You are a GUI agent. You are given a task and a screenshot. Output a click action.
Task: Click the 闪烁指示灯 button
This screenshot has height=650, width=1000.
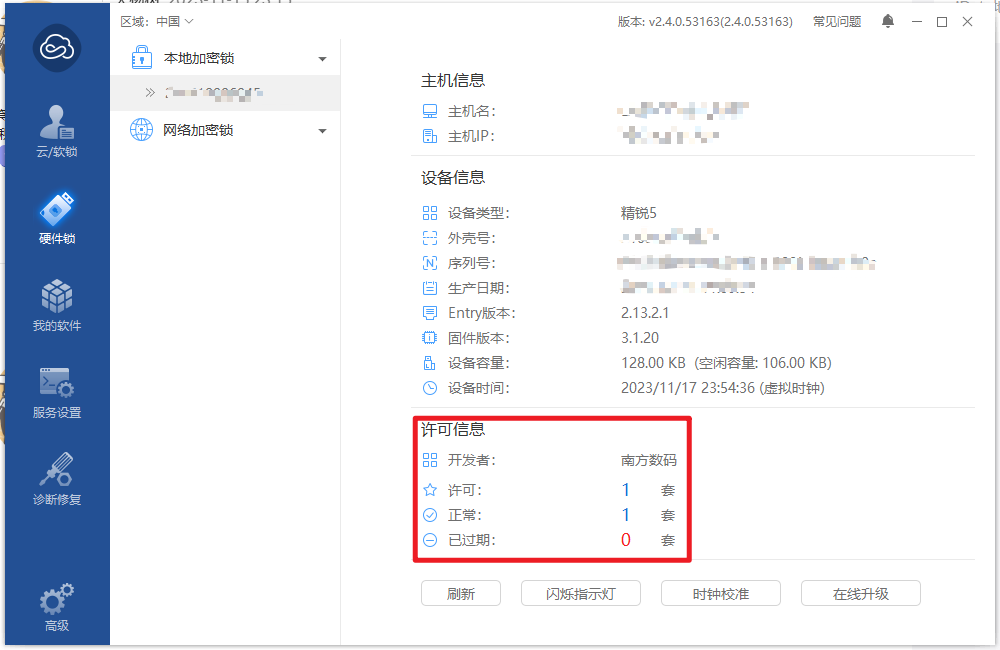(580, 593)
